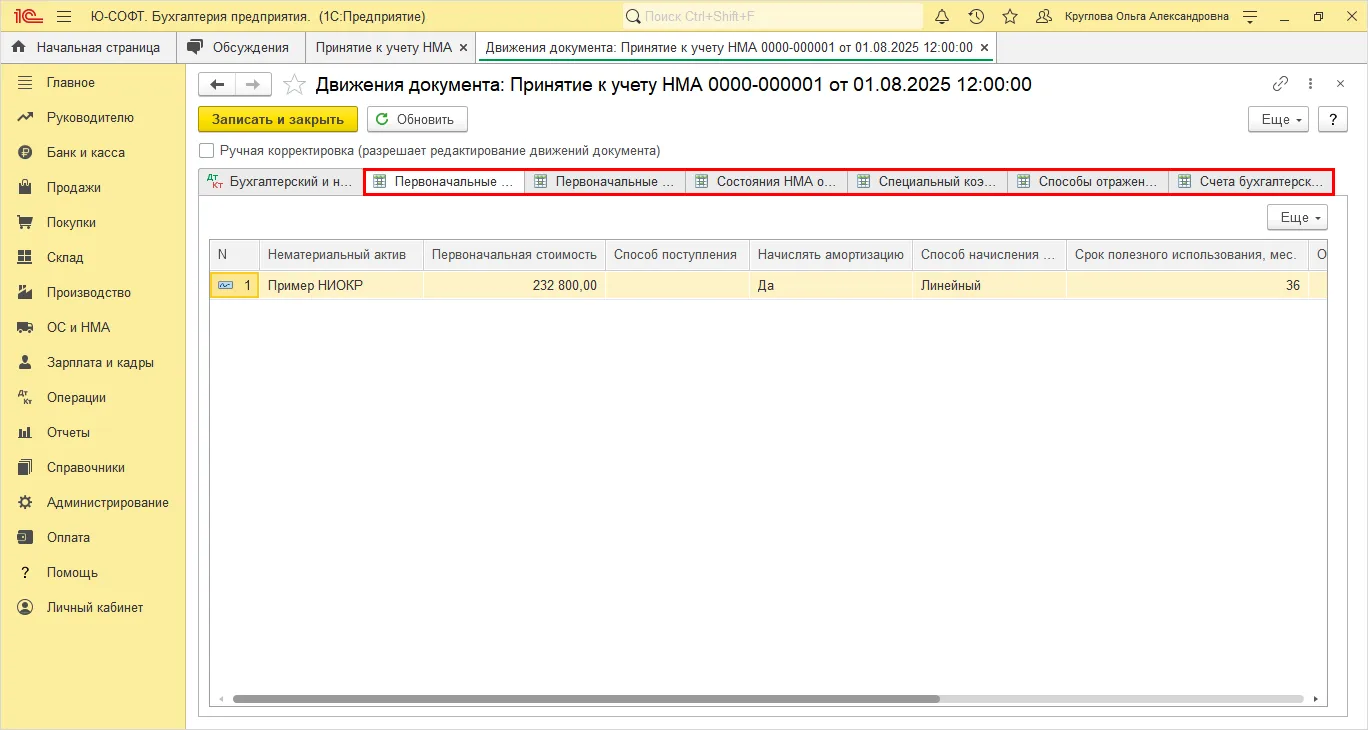
Task: Select the first Первоначальные tab
Action: (x=445, y=182)
